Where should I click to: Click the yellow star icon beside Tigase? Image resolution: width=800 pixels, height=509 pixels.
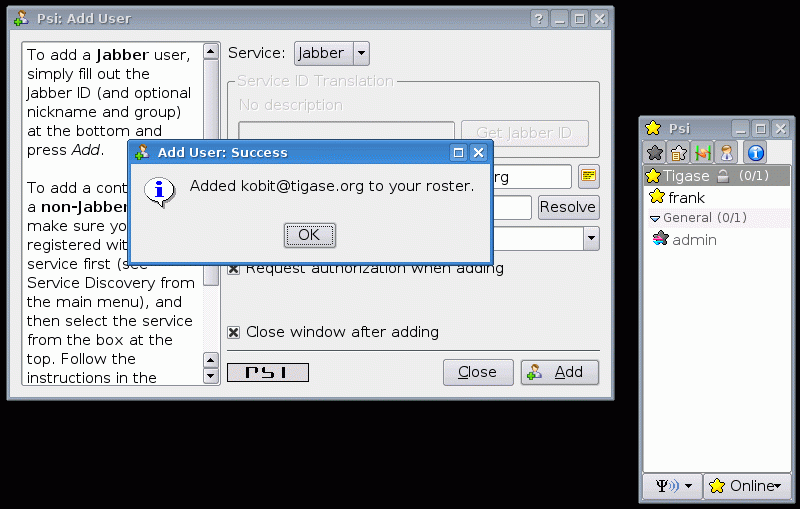(x=653, y=176)
